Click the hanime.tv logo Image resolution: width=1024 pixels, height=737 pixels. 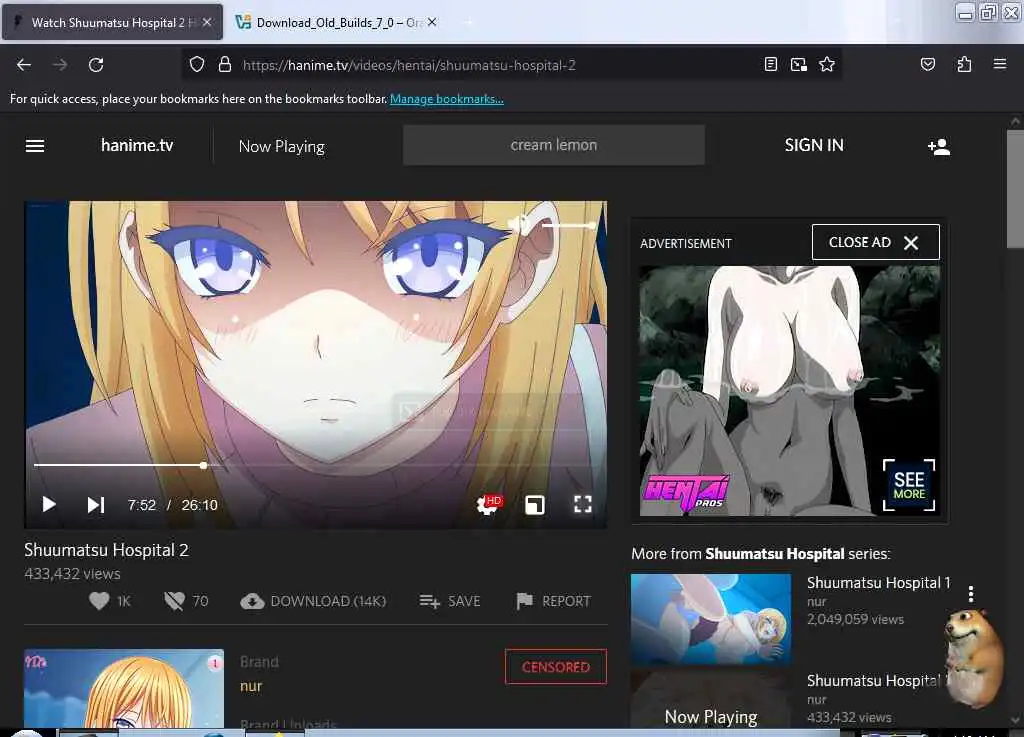coord(137,145)
